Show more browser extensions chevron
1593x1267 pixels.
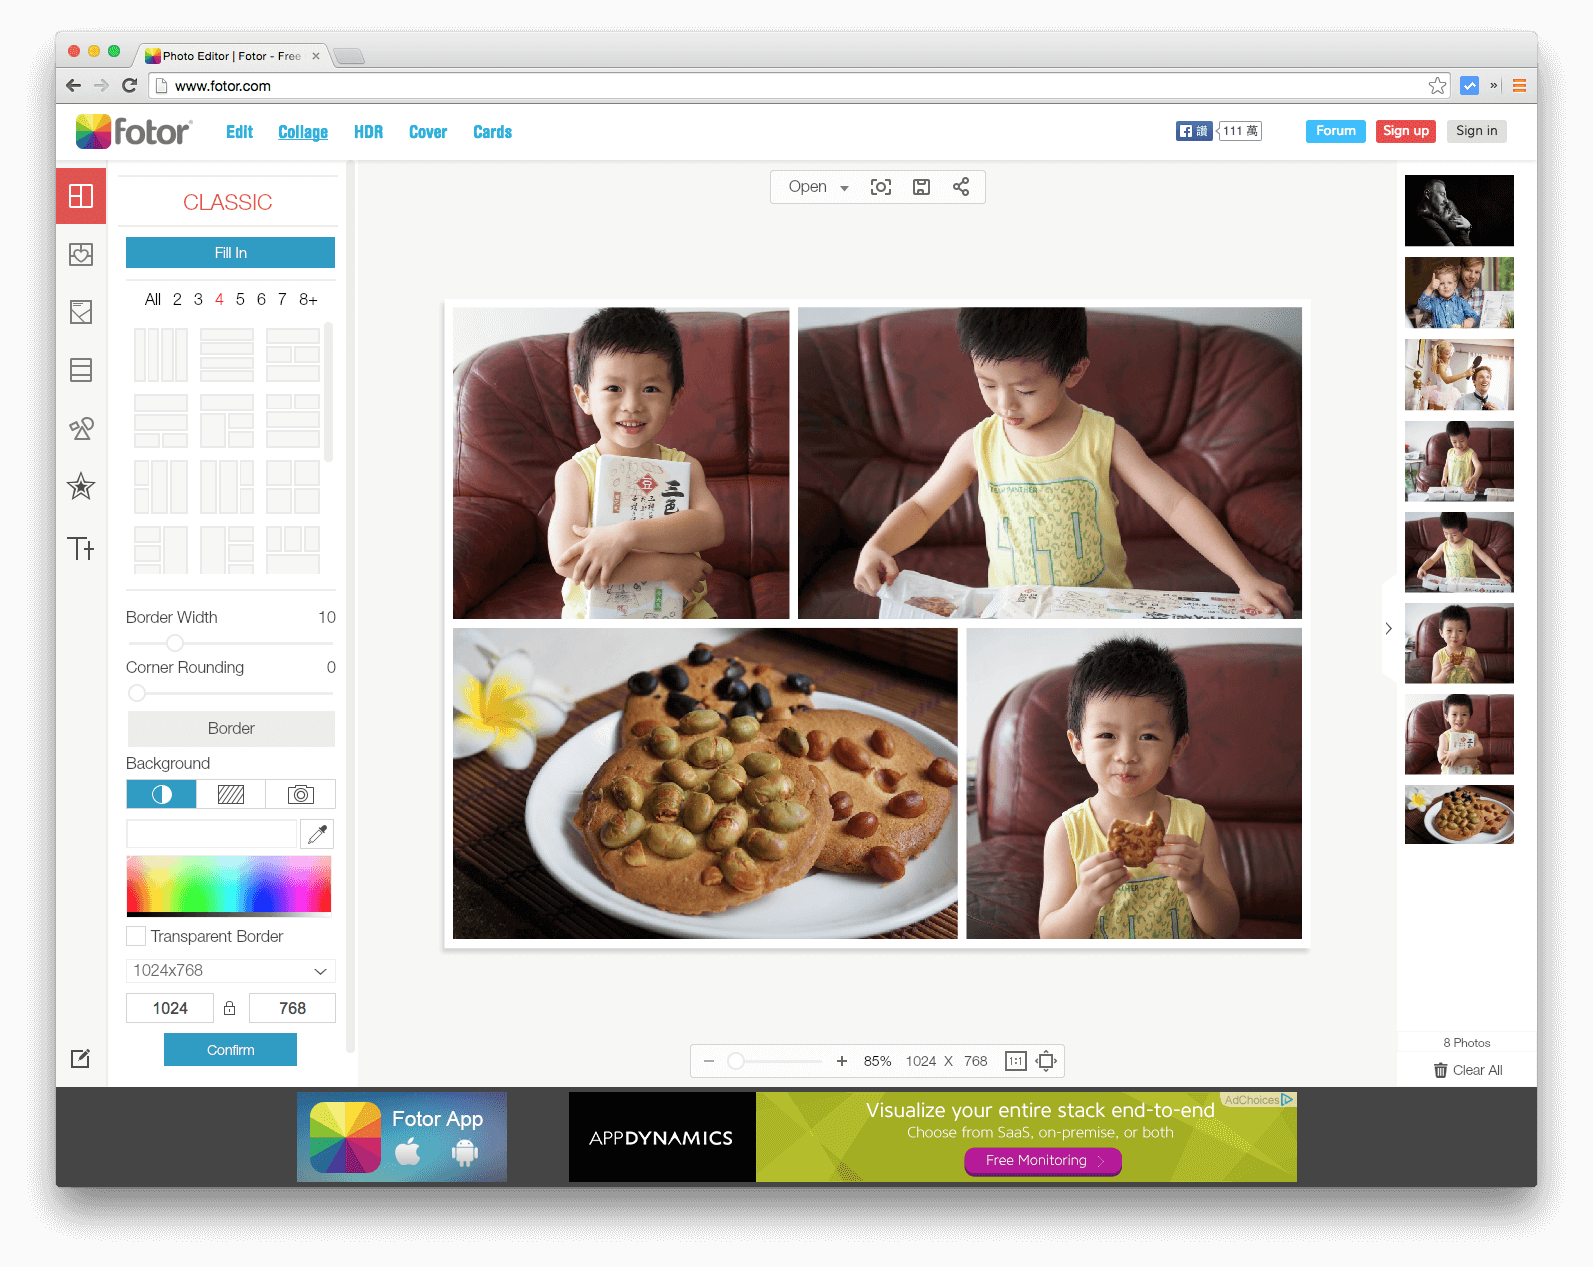pyautogui.click(x=1494, y=86)
